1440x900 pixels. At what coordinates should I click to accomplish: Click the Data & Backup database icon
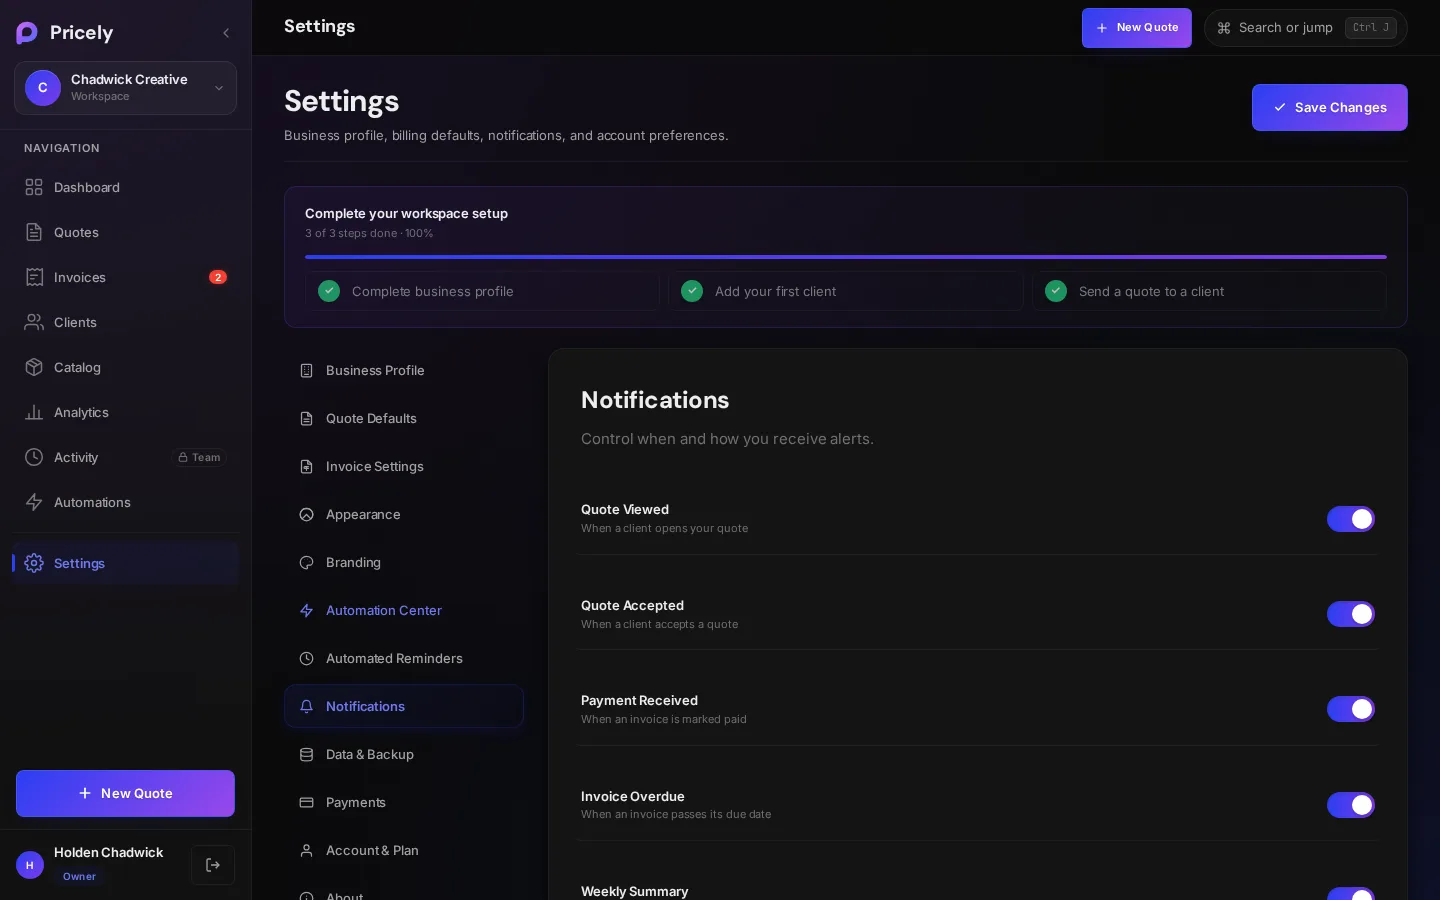tap(307, 754)
